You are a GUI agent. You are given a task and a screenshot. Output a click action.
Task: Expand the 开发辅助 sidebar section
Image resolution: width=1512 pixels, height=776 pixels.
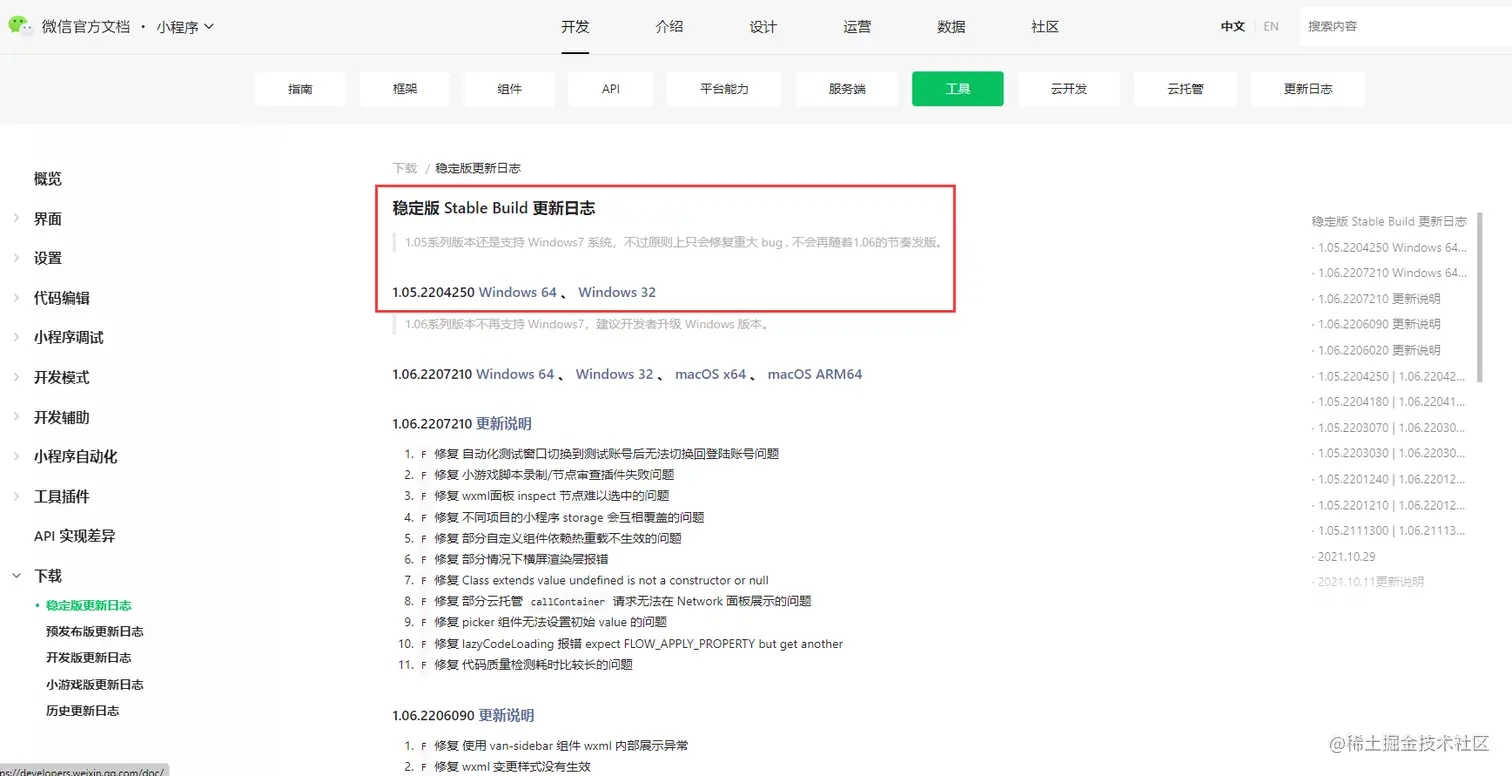[x=62, y=417]
